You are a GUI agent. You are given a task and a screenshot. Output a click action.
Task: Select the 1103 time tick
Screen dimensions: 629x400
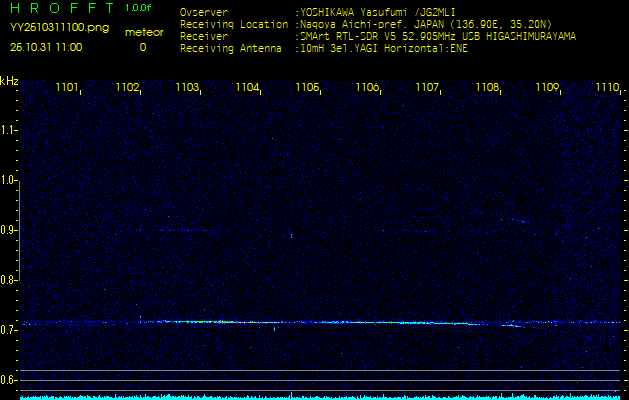click(187, 88)
